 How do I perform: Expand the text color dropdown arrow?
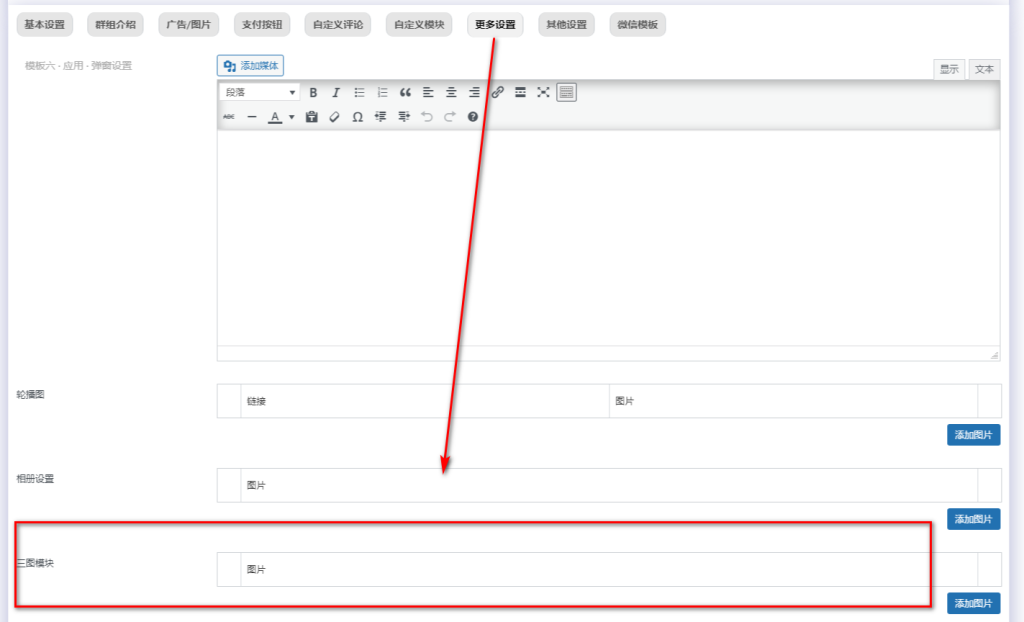pyautogui.click(x=292, y=117)
